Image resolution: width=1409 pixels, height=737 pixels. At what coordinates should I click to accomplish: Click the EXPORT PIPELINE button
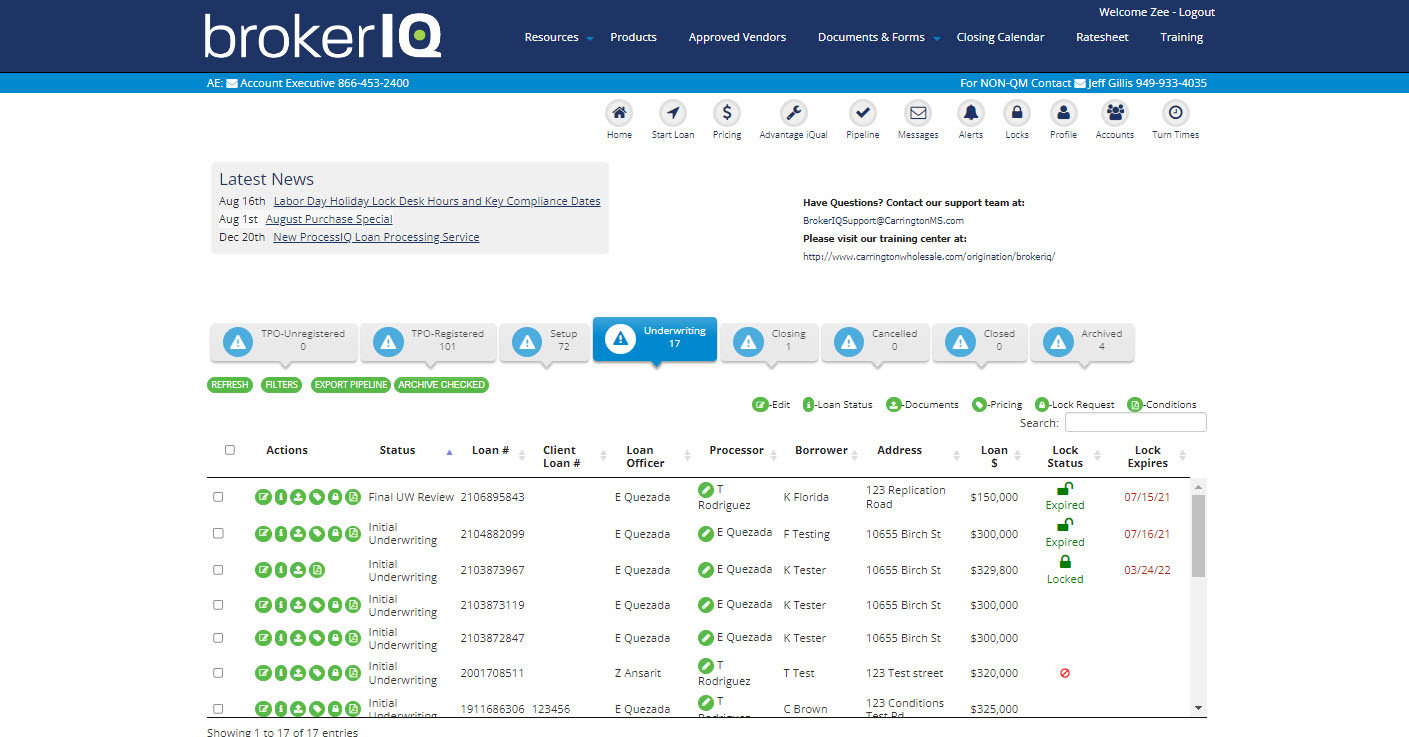(x=350, y=385)
